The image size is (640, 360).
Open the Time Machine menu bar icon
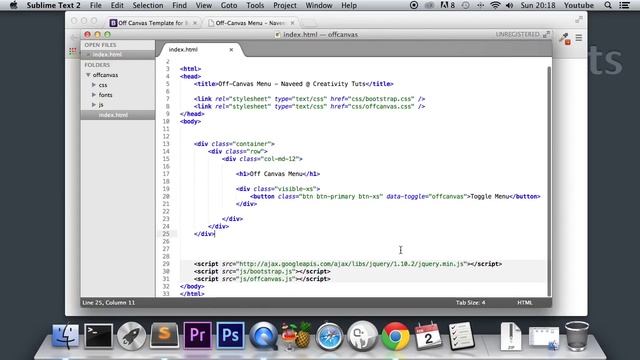point(465,5)
